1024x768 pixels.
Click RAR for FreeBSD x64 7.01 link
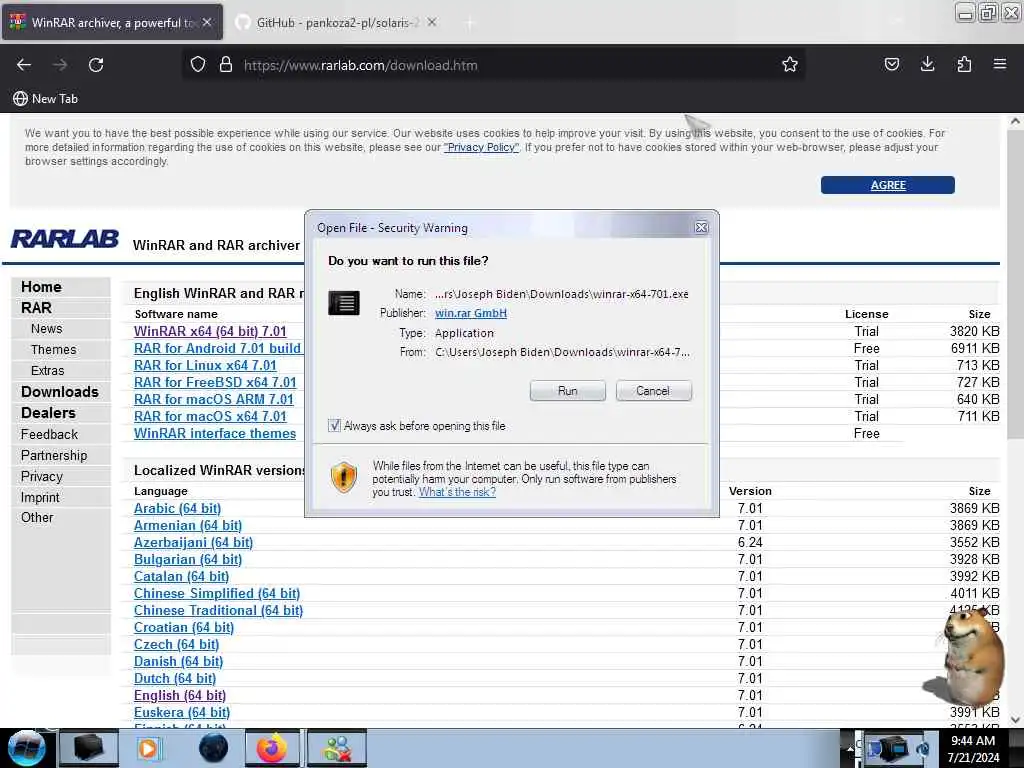(x=215, y=382)
